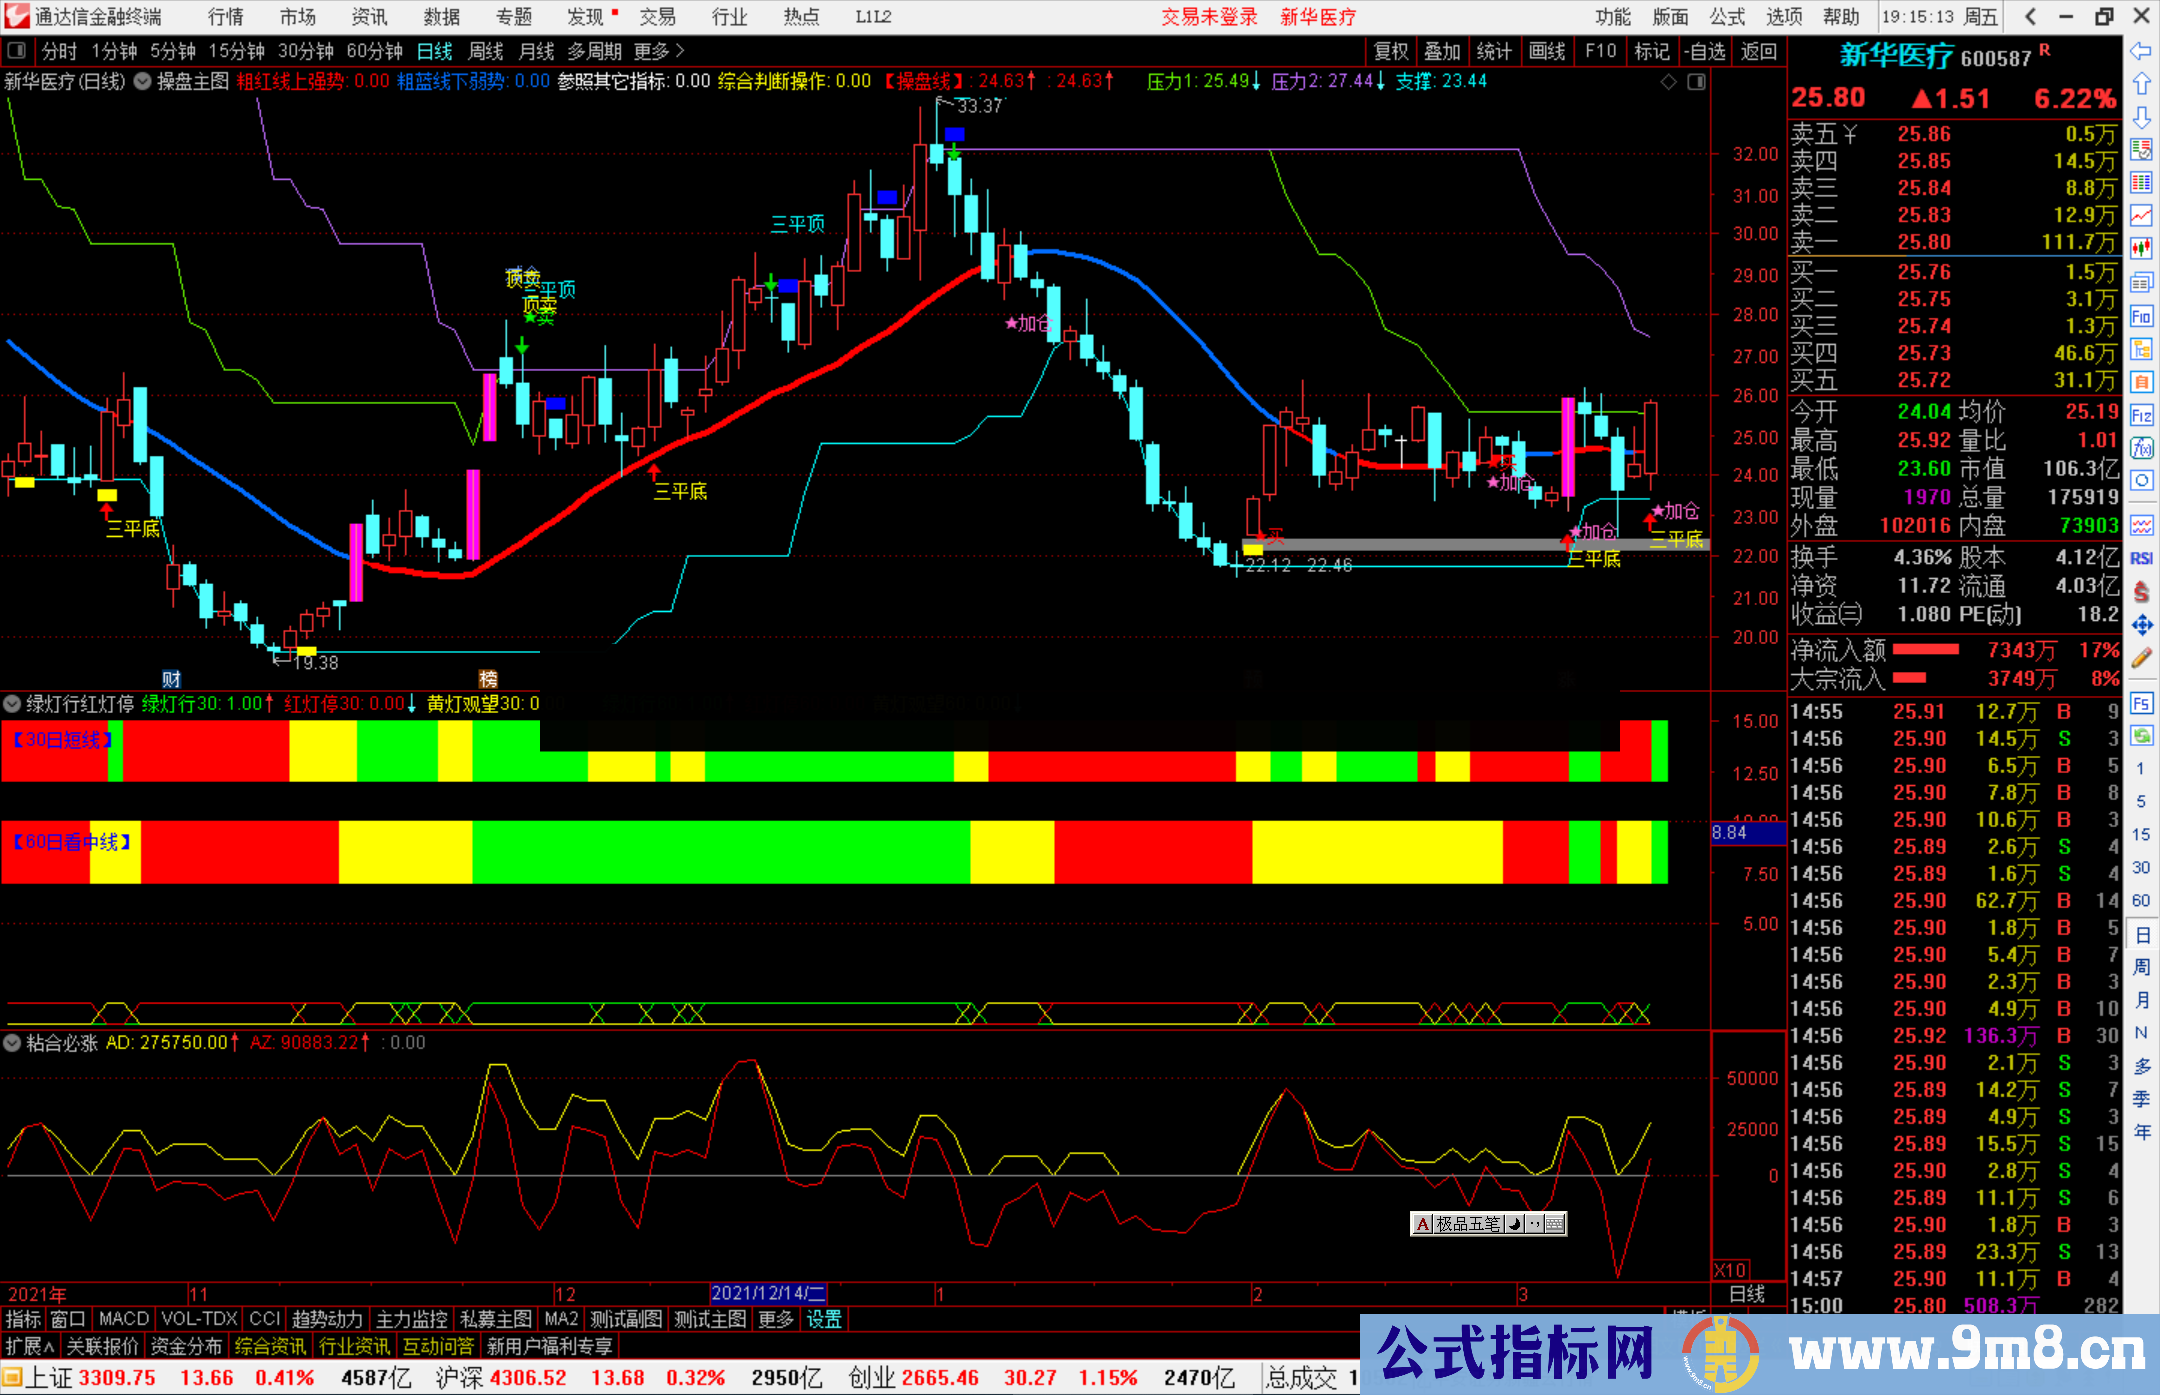Expand the 更多 period dropdown
2160x1395 pixels.
(x=651, y=51)
